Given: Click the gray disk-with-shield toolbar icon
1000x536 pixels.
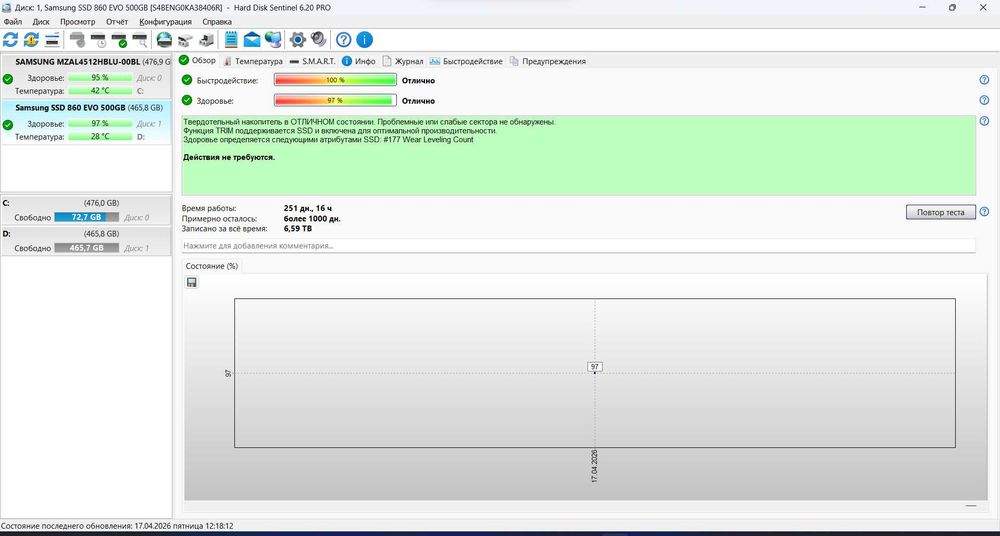Looking at the screenshot, I should pyautogui.click(x=77, y=40).
